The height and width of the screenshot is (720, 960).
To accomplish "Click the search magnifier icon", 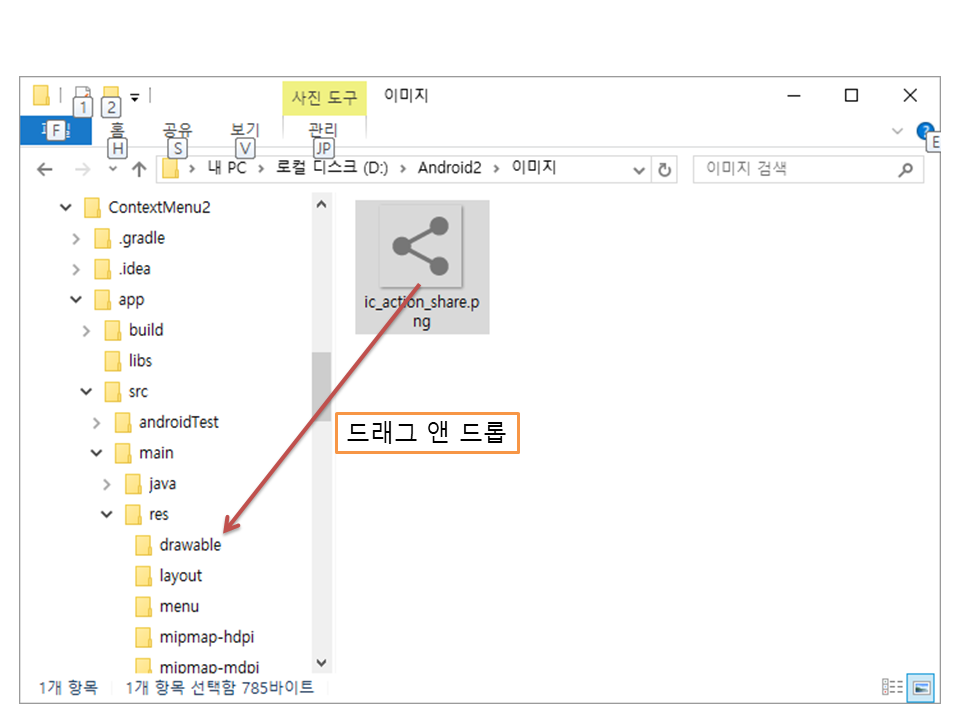I will 905,170.
